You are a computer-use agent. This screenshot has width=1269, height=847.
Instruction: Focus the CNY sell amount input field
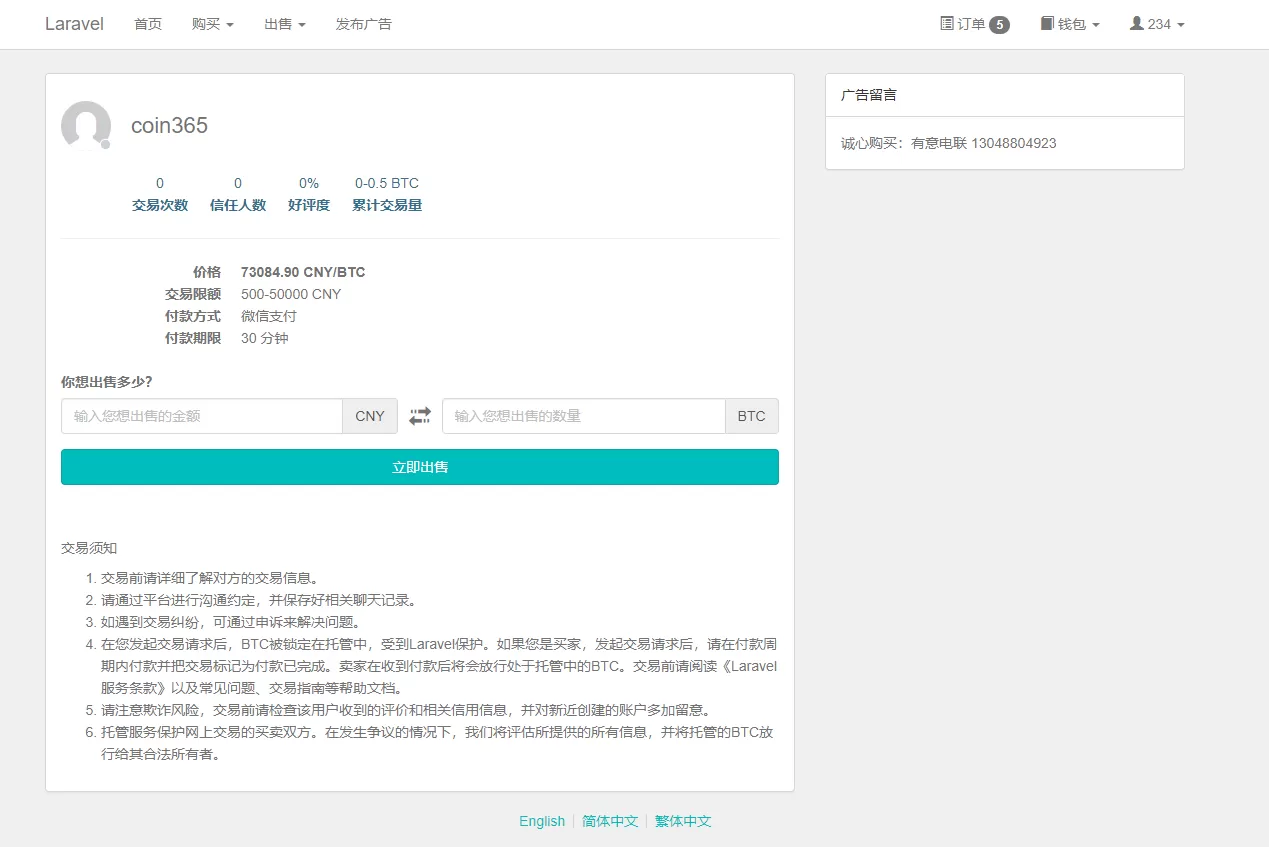pyautogui.click(x=202, y=416)
